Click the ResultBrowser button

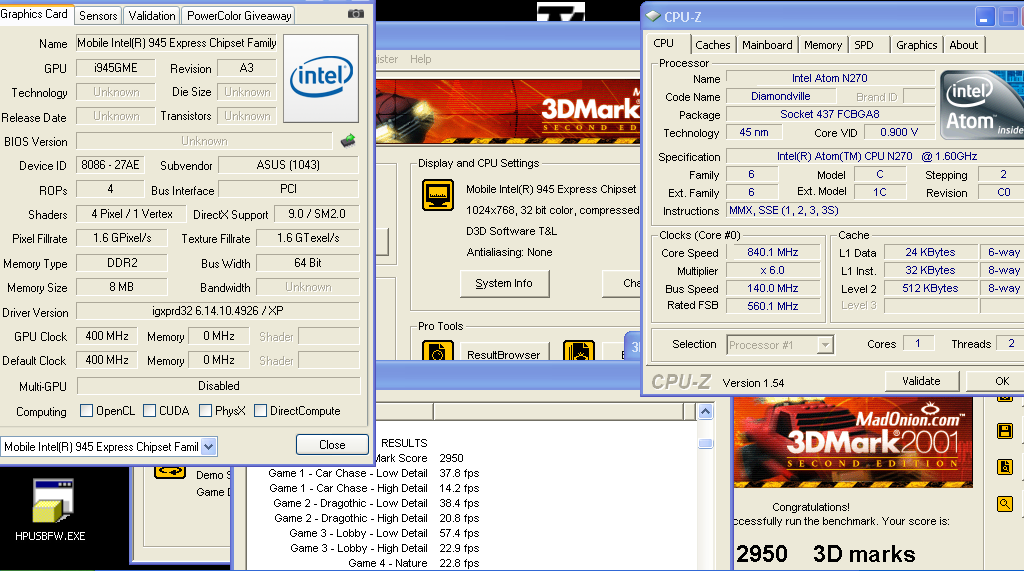coord(504,353)
